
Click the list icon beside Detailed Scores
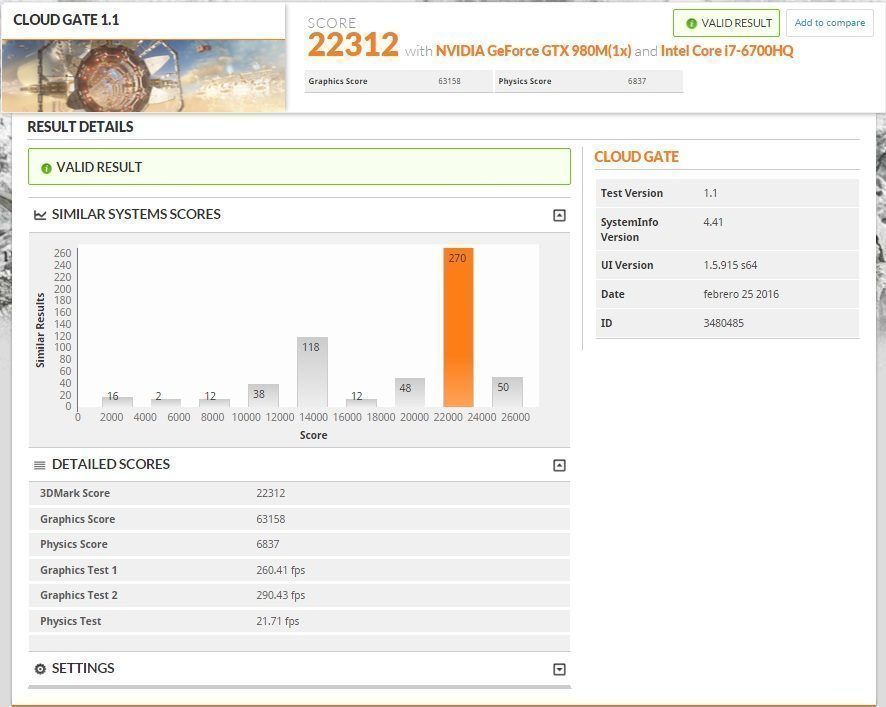coord(40,465)
